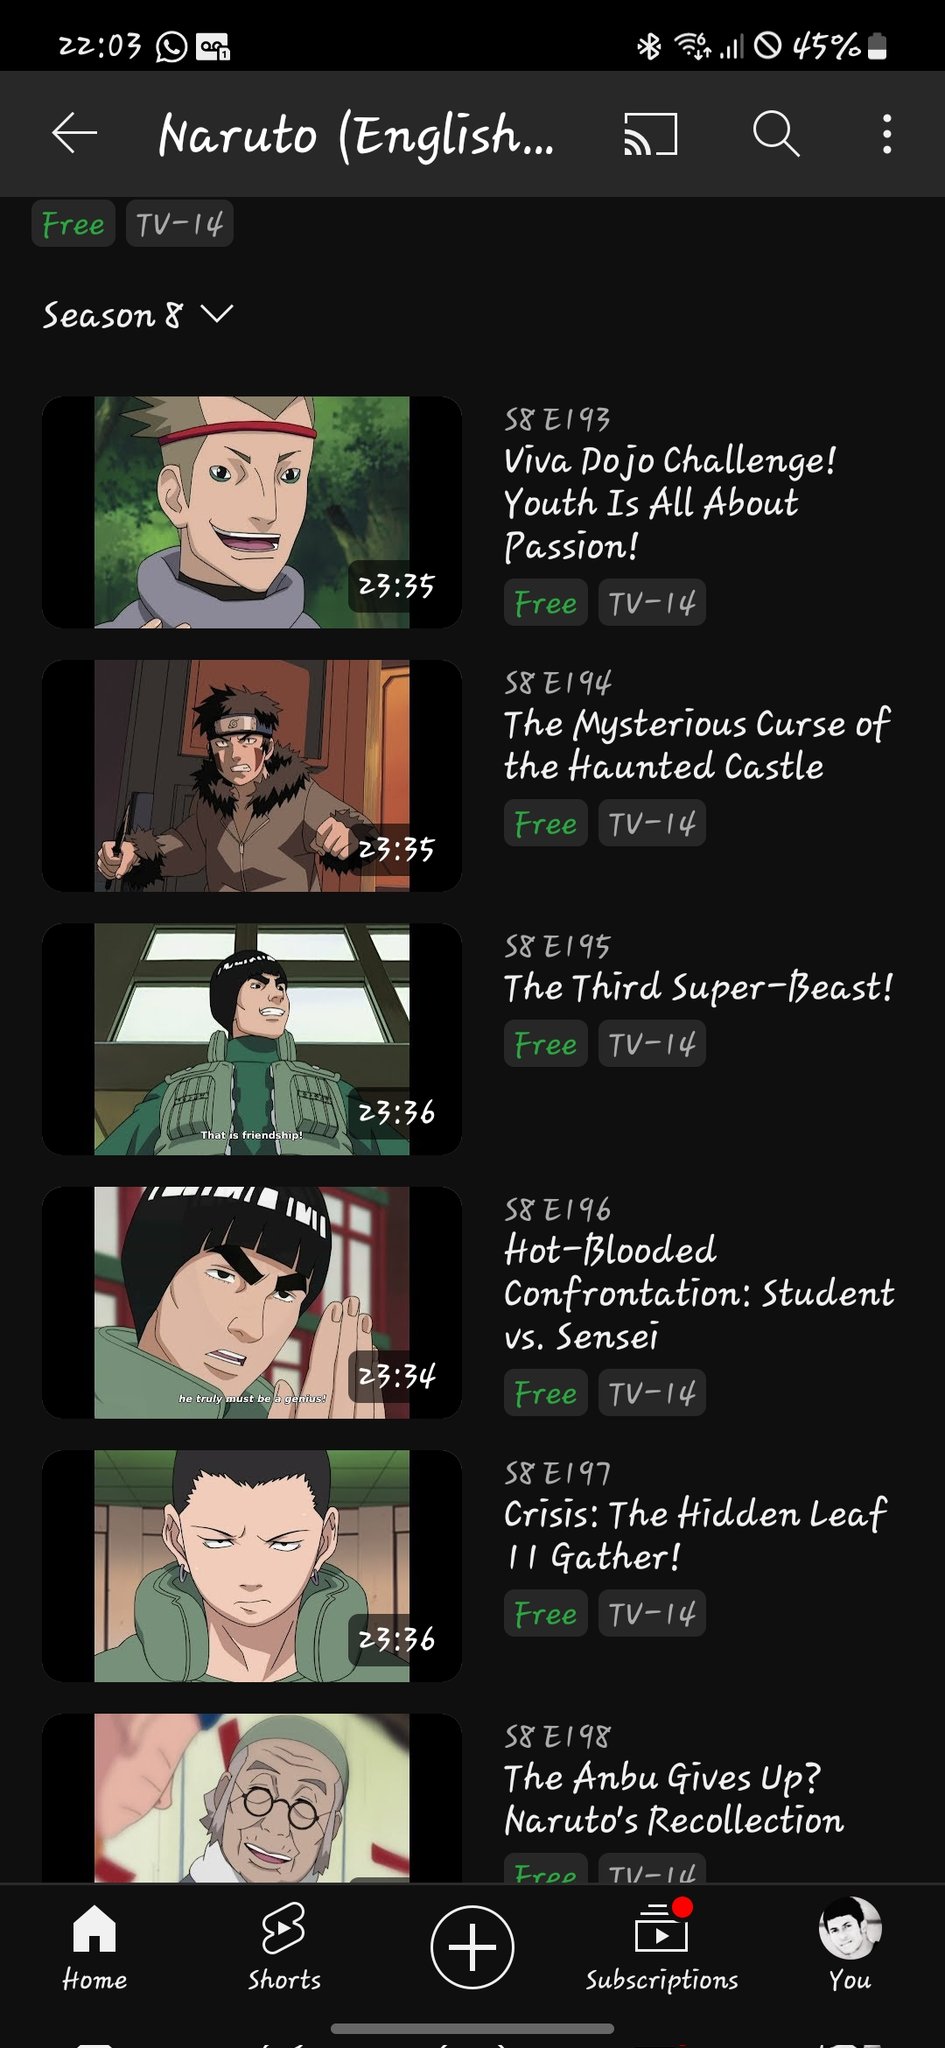Tap the search magnifier icon
Viewport: 945px width, 2048px height.
[776, 133]
